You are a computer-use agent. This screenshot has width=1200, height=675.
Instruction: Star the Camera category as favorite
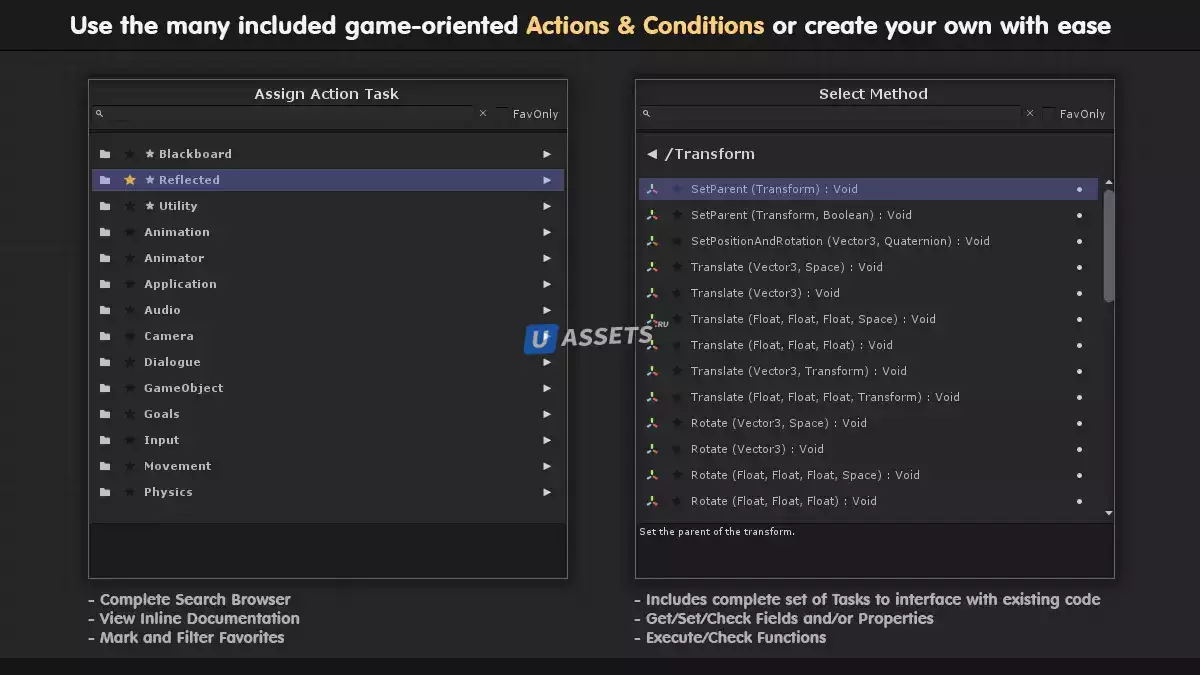130,336
